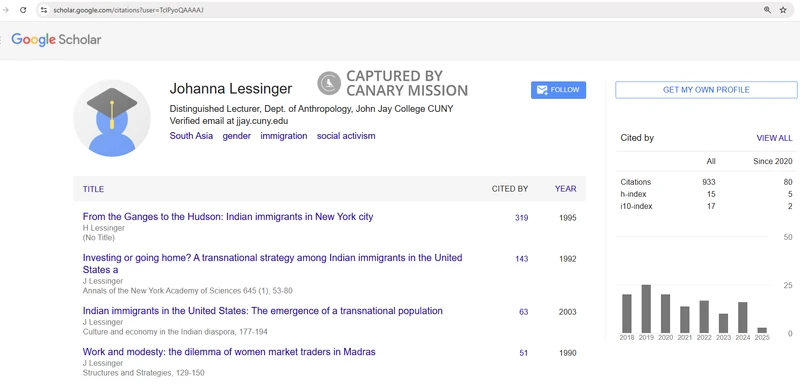Click the zoom magnifier icon in address bar

click(x=767, y=10)
